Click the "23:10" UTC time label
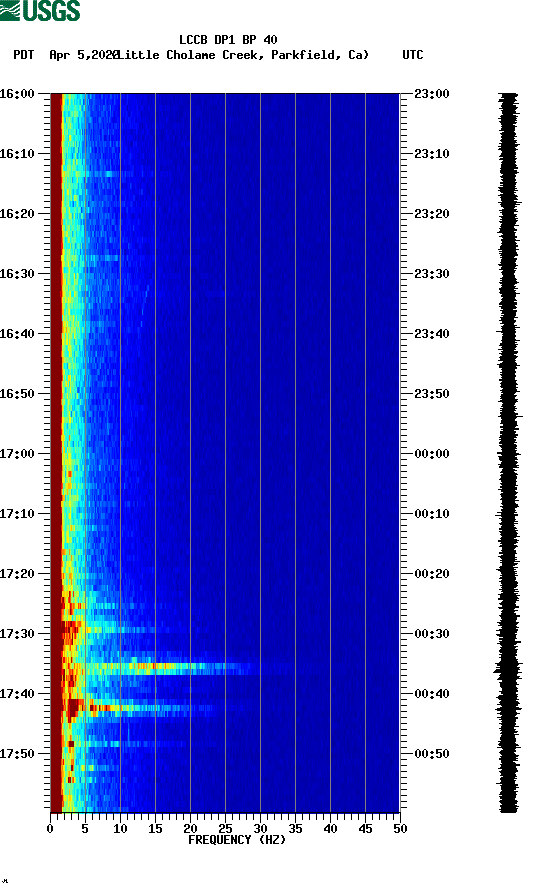Viewport: 552px width, 892px height. tap(432, 154)
